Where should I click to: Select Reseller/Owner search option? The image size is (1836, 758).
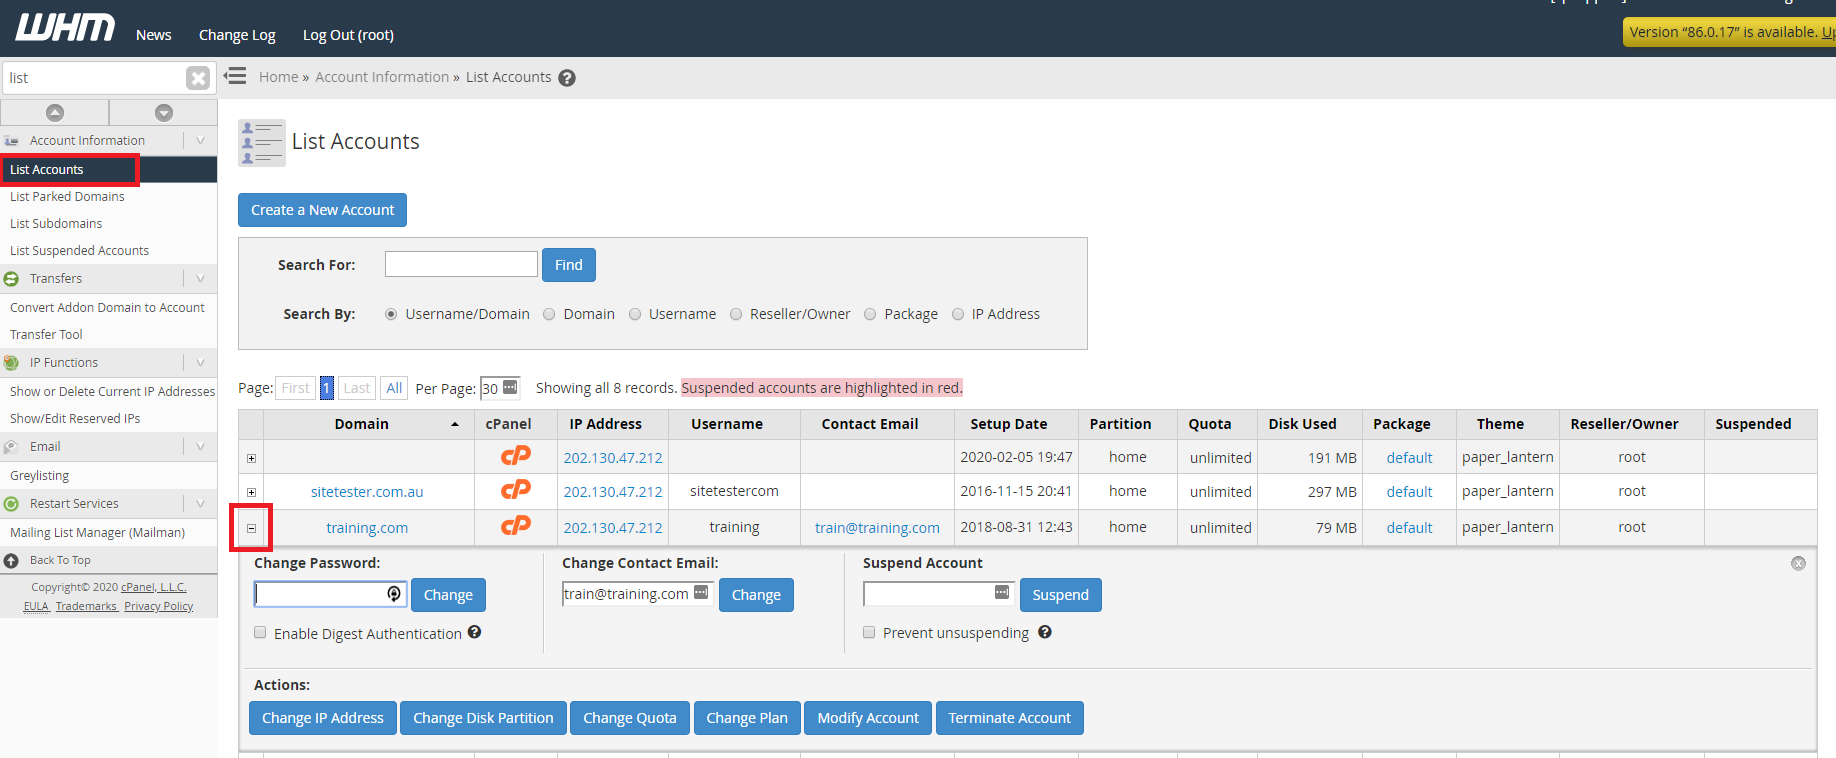point(736,314)
